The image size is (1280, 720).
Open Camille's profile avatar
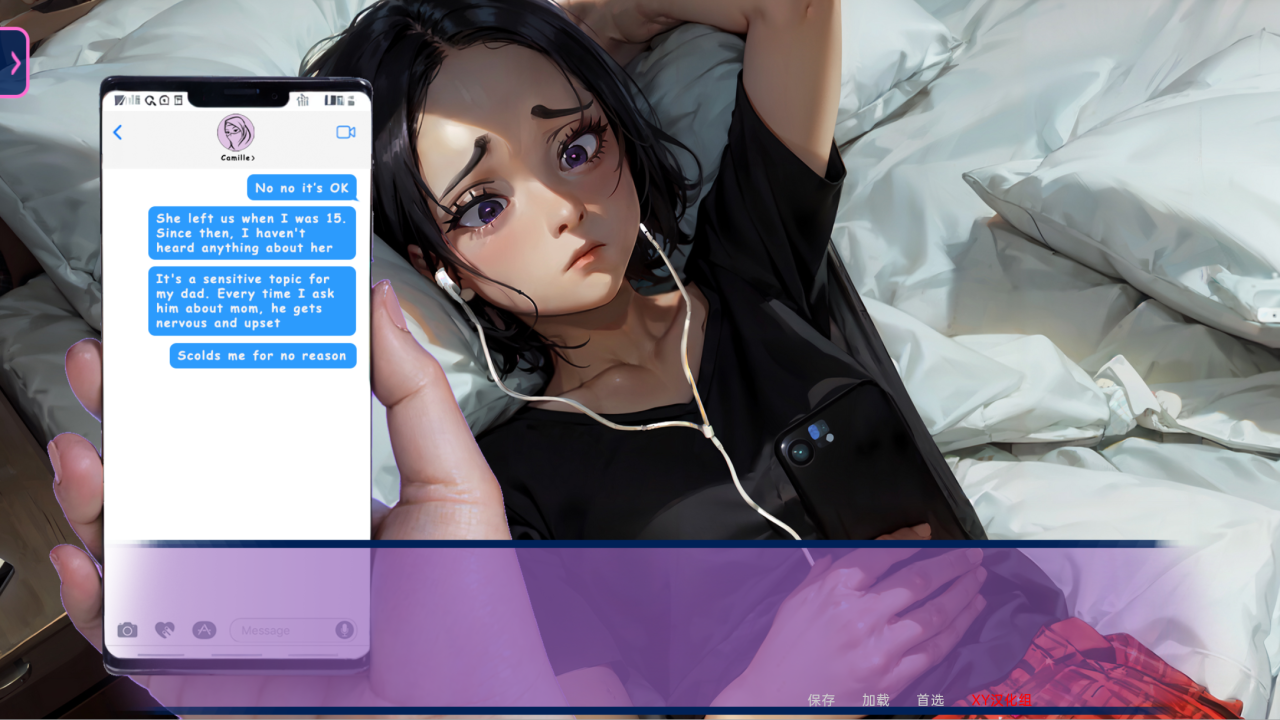click(236, 132)
